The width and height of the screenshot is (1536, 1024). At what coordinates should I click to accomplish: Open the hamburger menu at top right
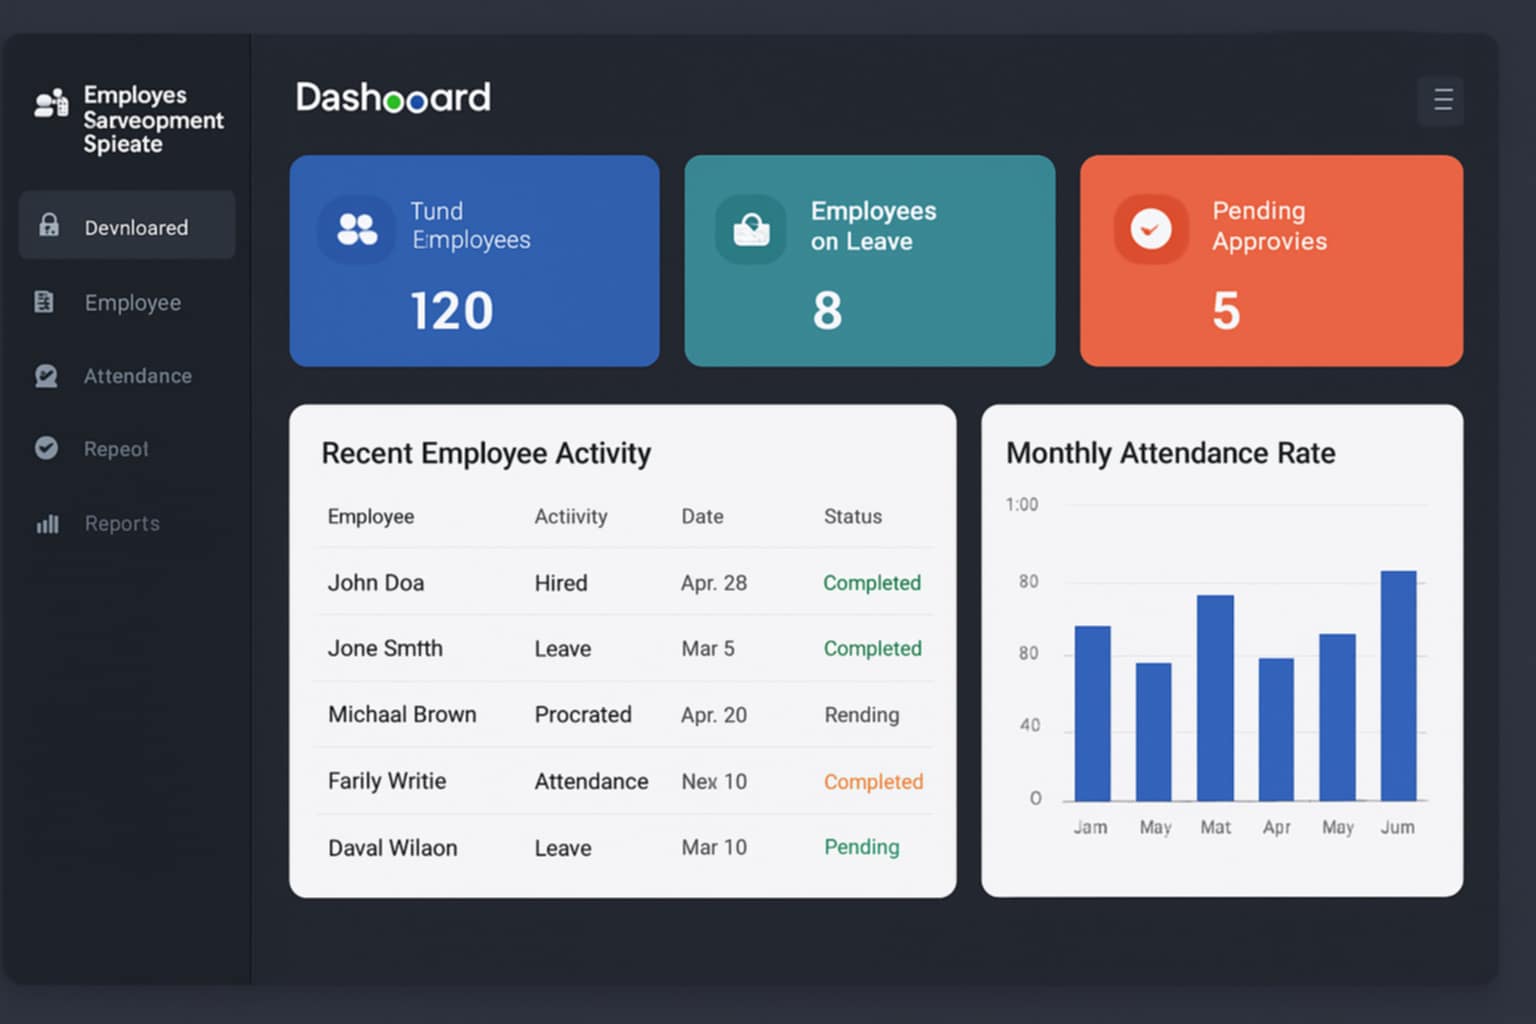click(1440, 100)
